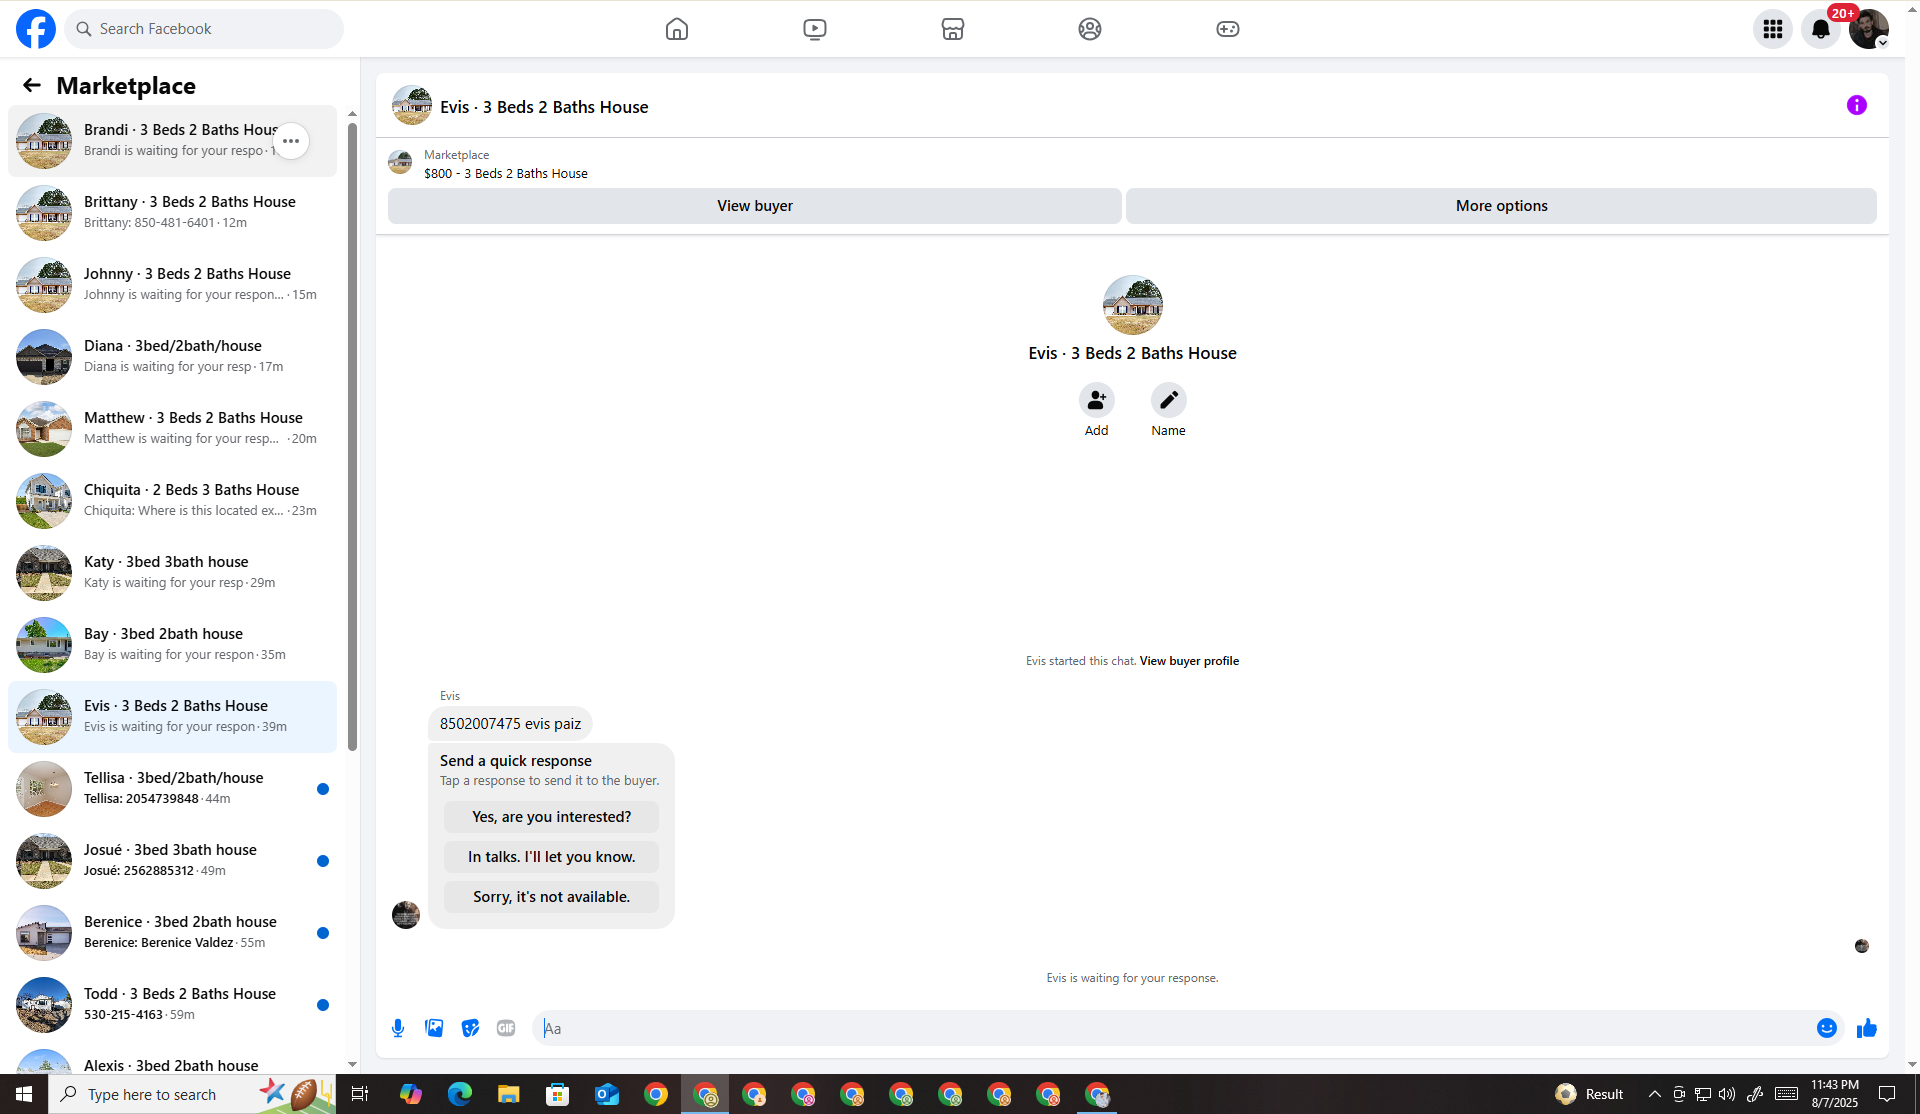The image size is (1920, 1114).
Task: Click the conversation list scrollbar down arrow
Action: click(x=352, y=1064)
